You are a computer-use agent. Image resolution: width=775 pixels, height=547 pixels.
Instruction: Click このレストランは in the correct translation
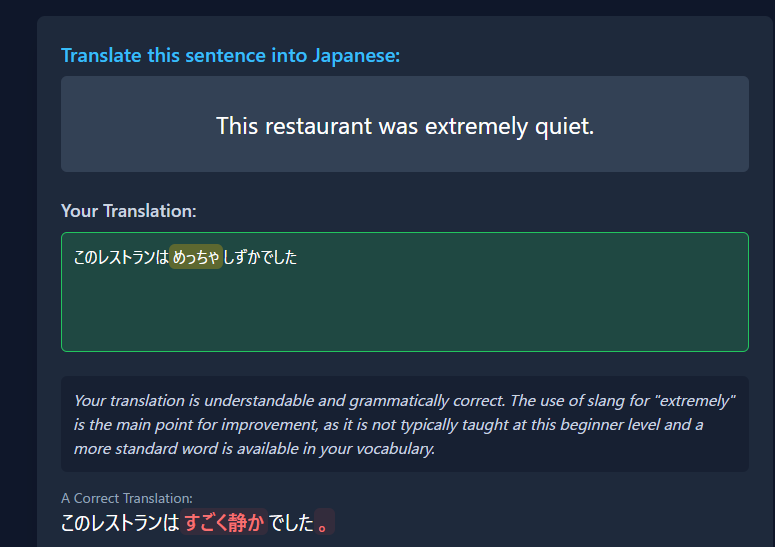[x=120, y=522]
